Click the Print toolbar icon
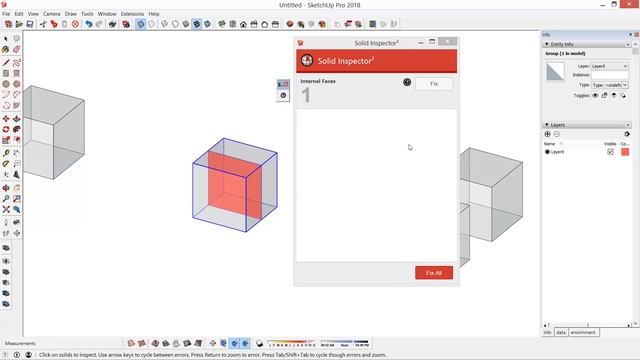Screen dimensions: 640x360 (113, 24)
